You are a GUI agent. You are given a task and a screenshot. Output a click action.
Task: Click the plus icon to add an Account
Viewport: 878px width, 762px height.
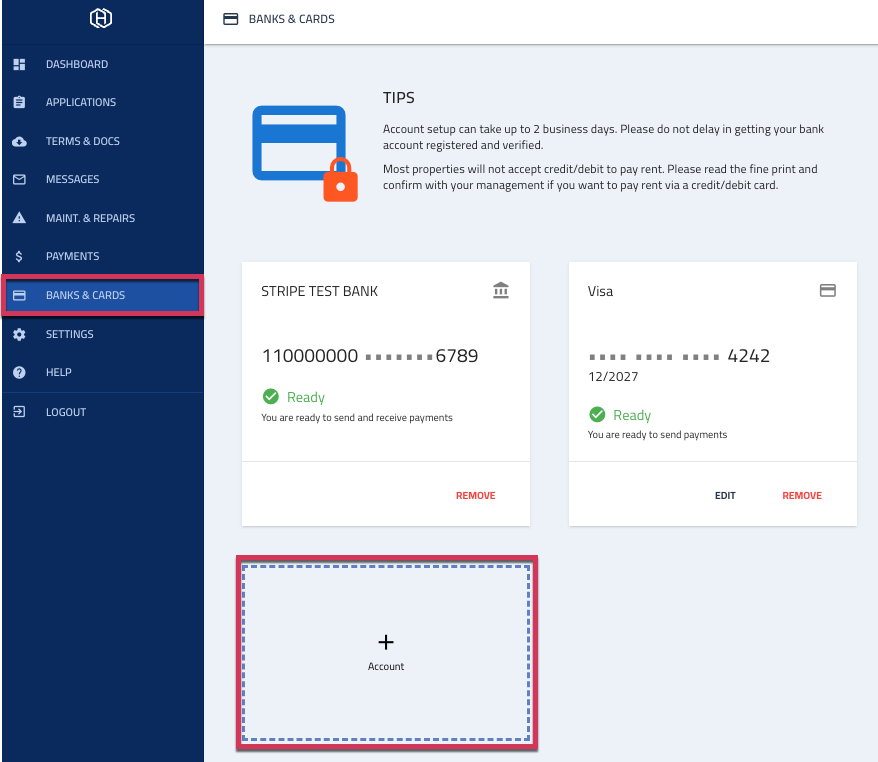385,642
